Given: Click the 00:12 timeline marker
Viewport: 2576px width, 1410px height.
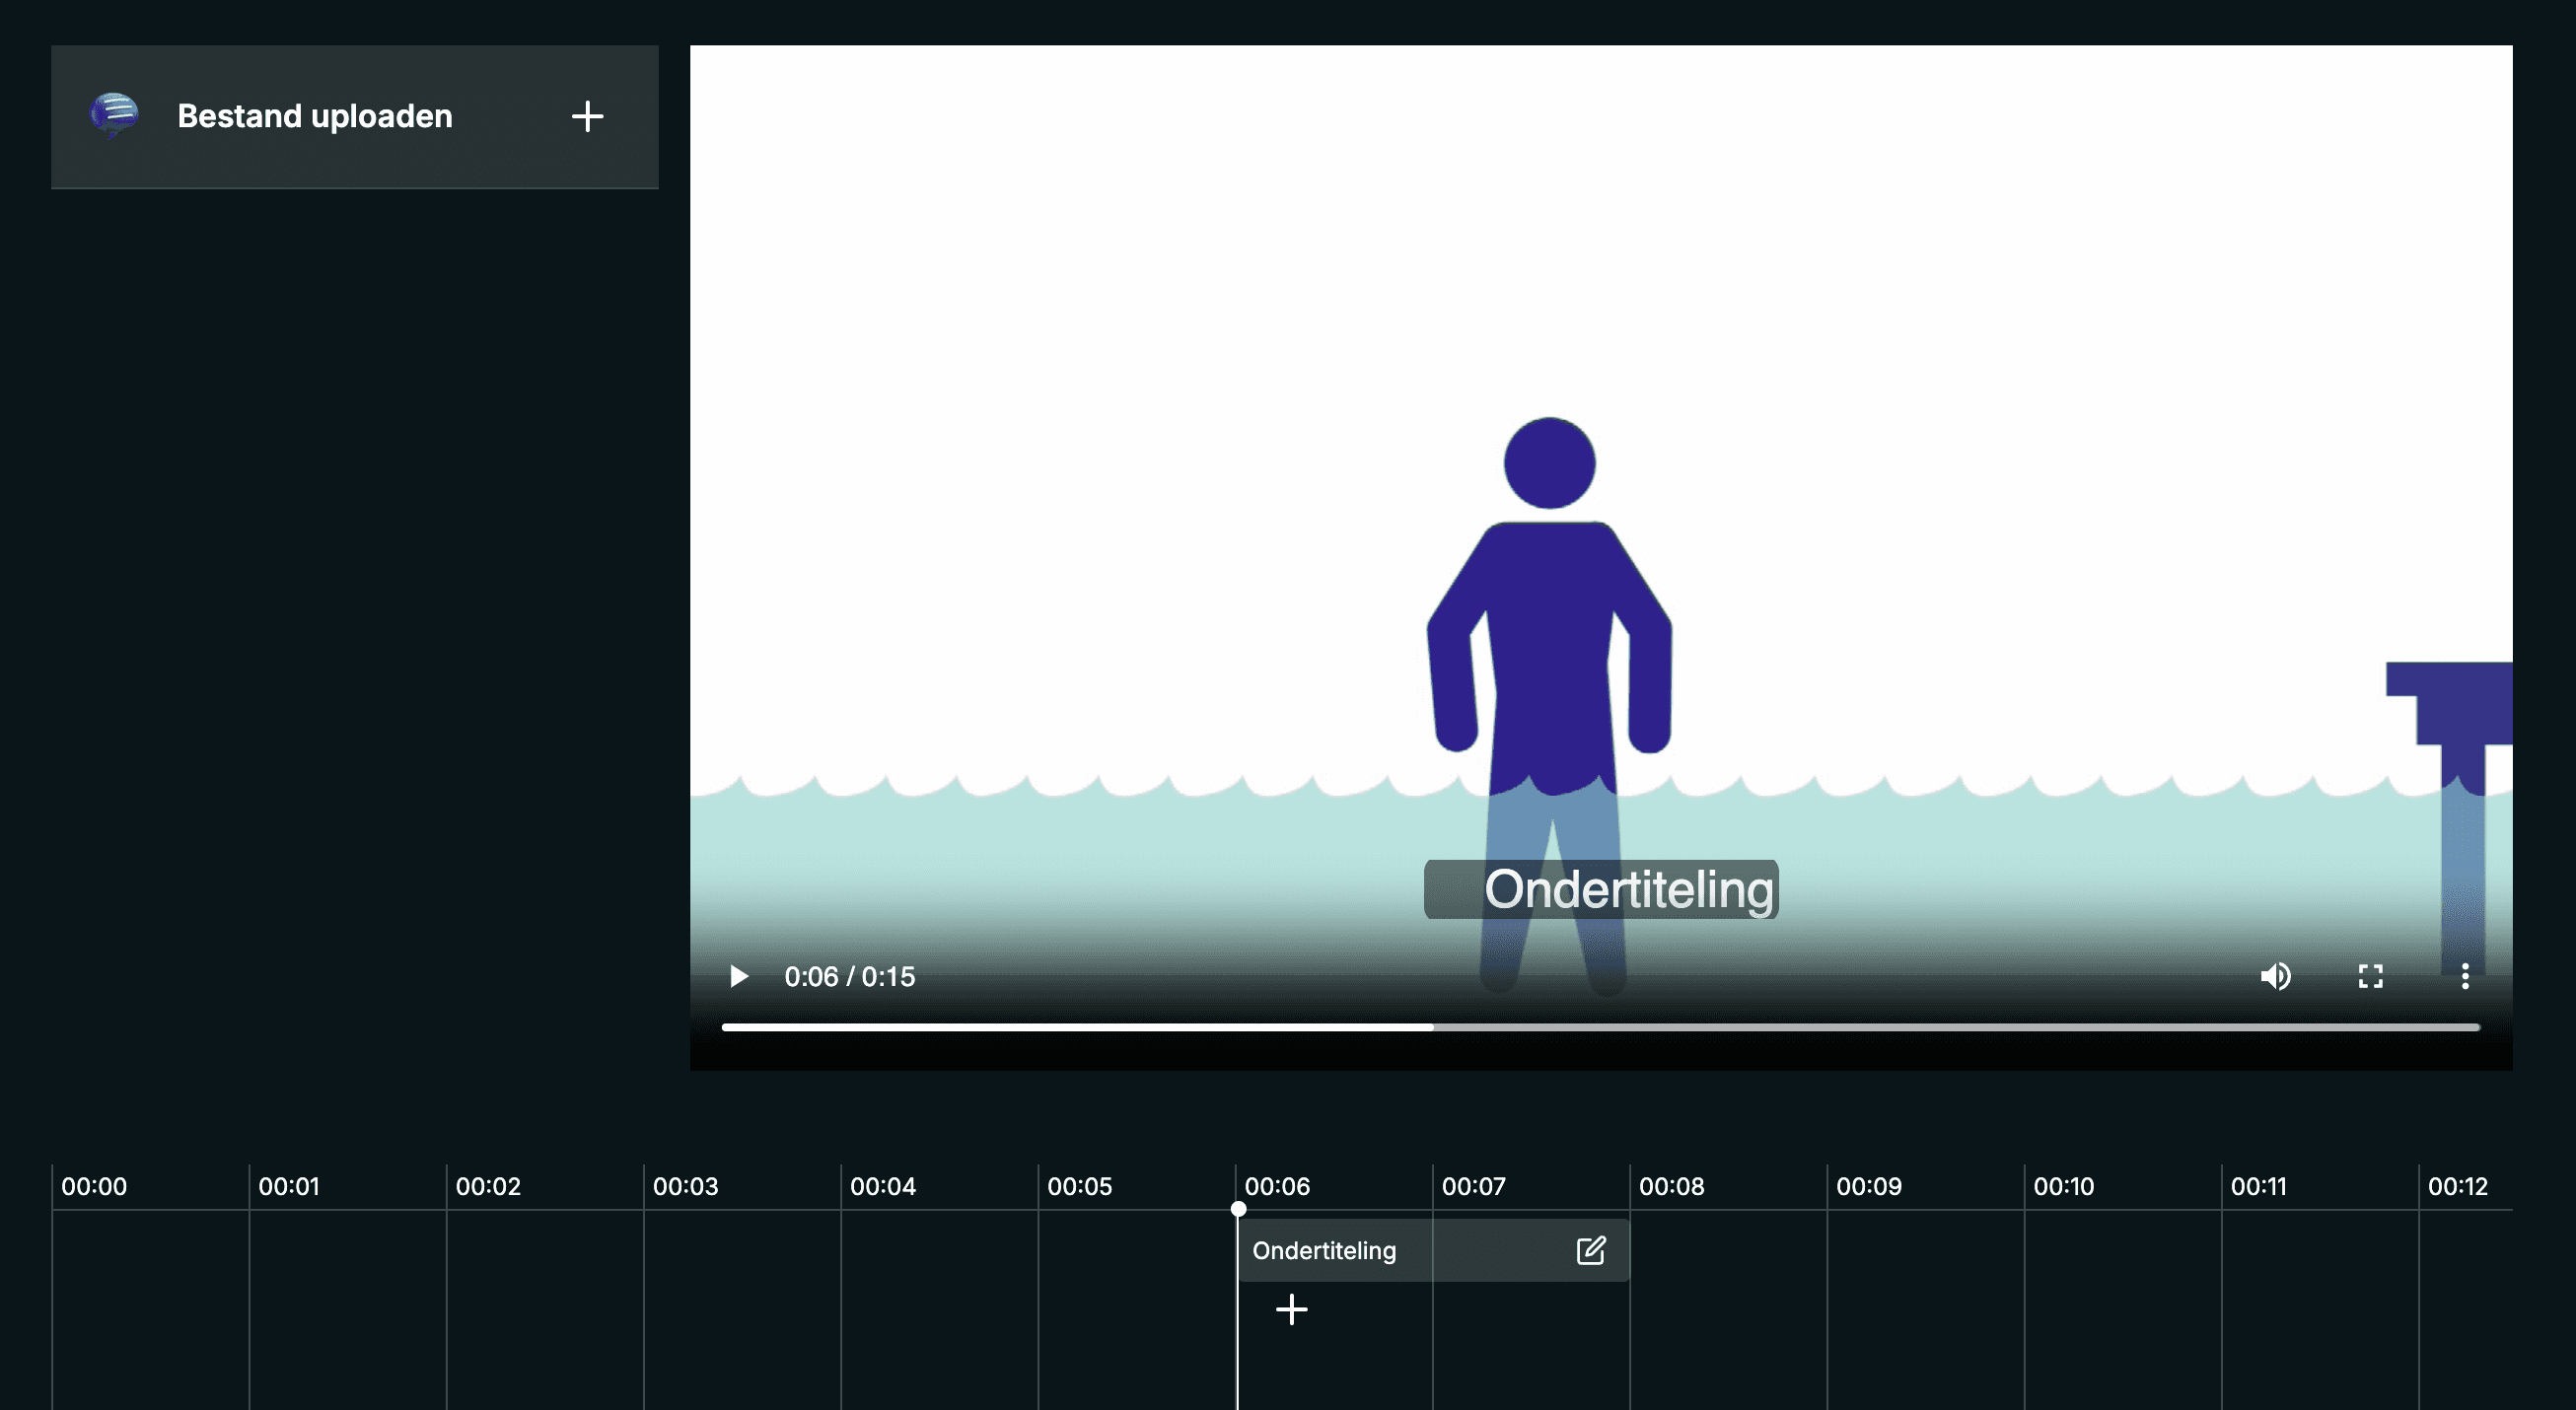Looking at the screenshot, I should [x=2457, y=1186].
